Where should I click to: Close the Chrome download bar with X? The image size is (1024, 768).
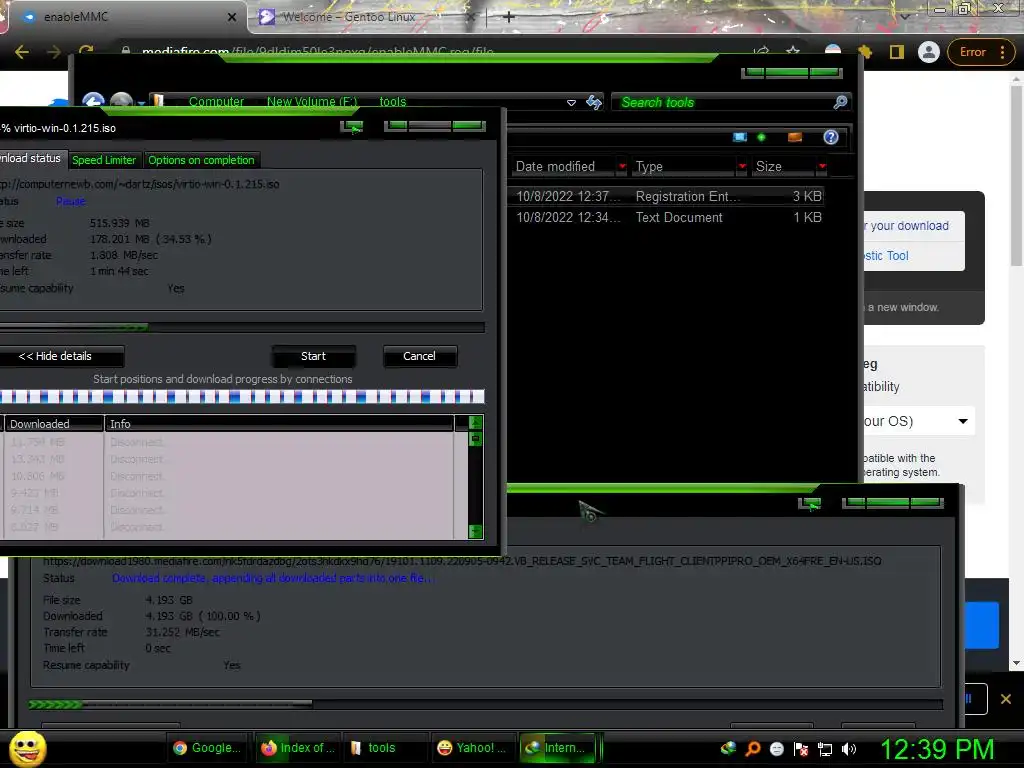coord(1006,699)
